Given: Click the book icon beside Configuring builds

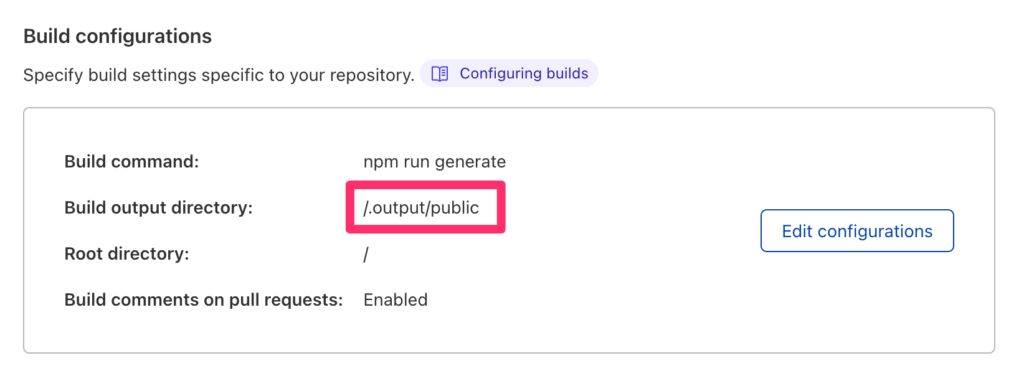Looking at the screenshot, I should click(x=440, y=74).
